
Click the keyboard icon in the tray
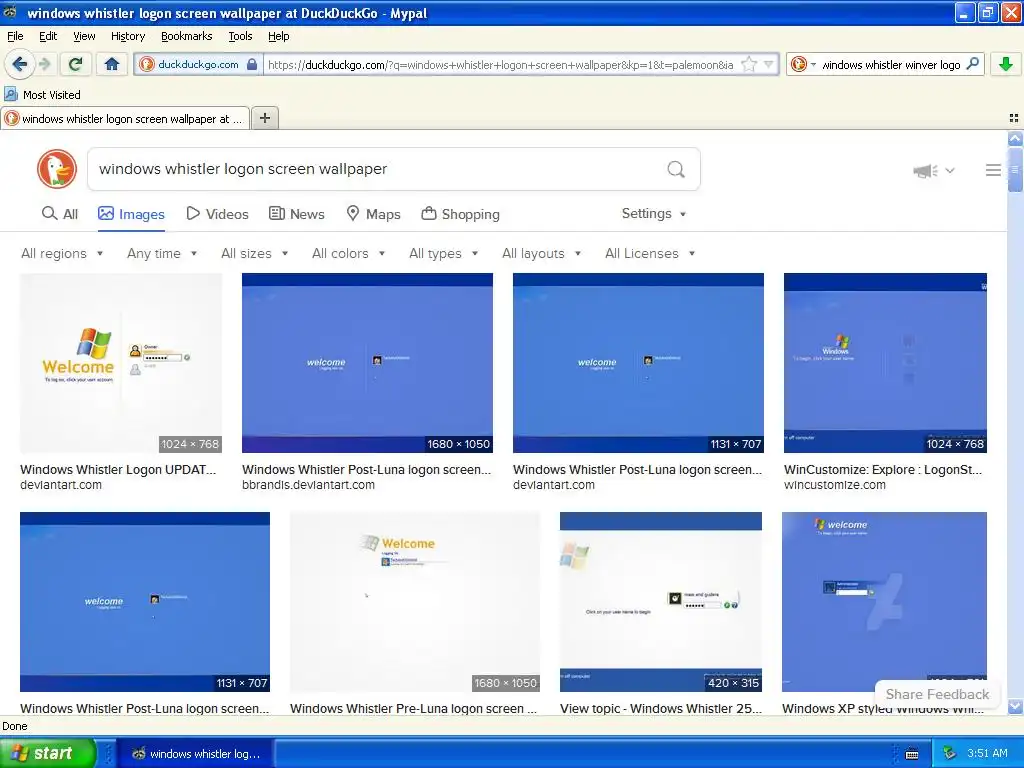point(912,754)
